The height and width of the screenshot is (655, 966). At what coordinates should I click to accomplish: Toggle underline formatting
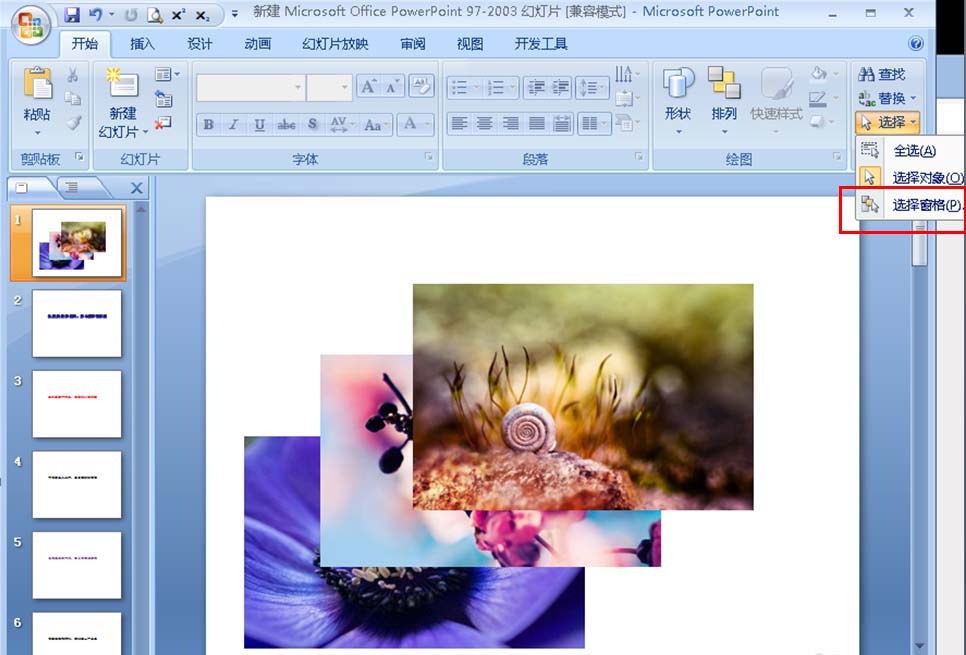click(x=259, y=124)
